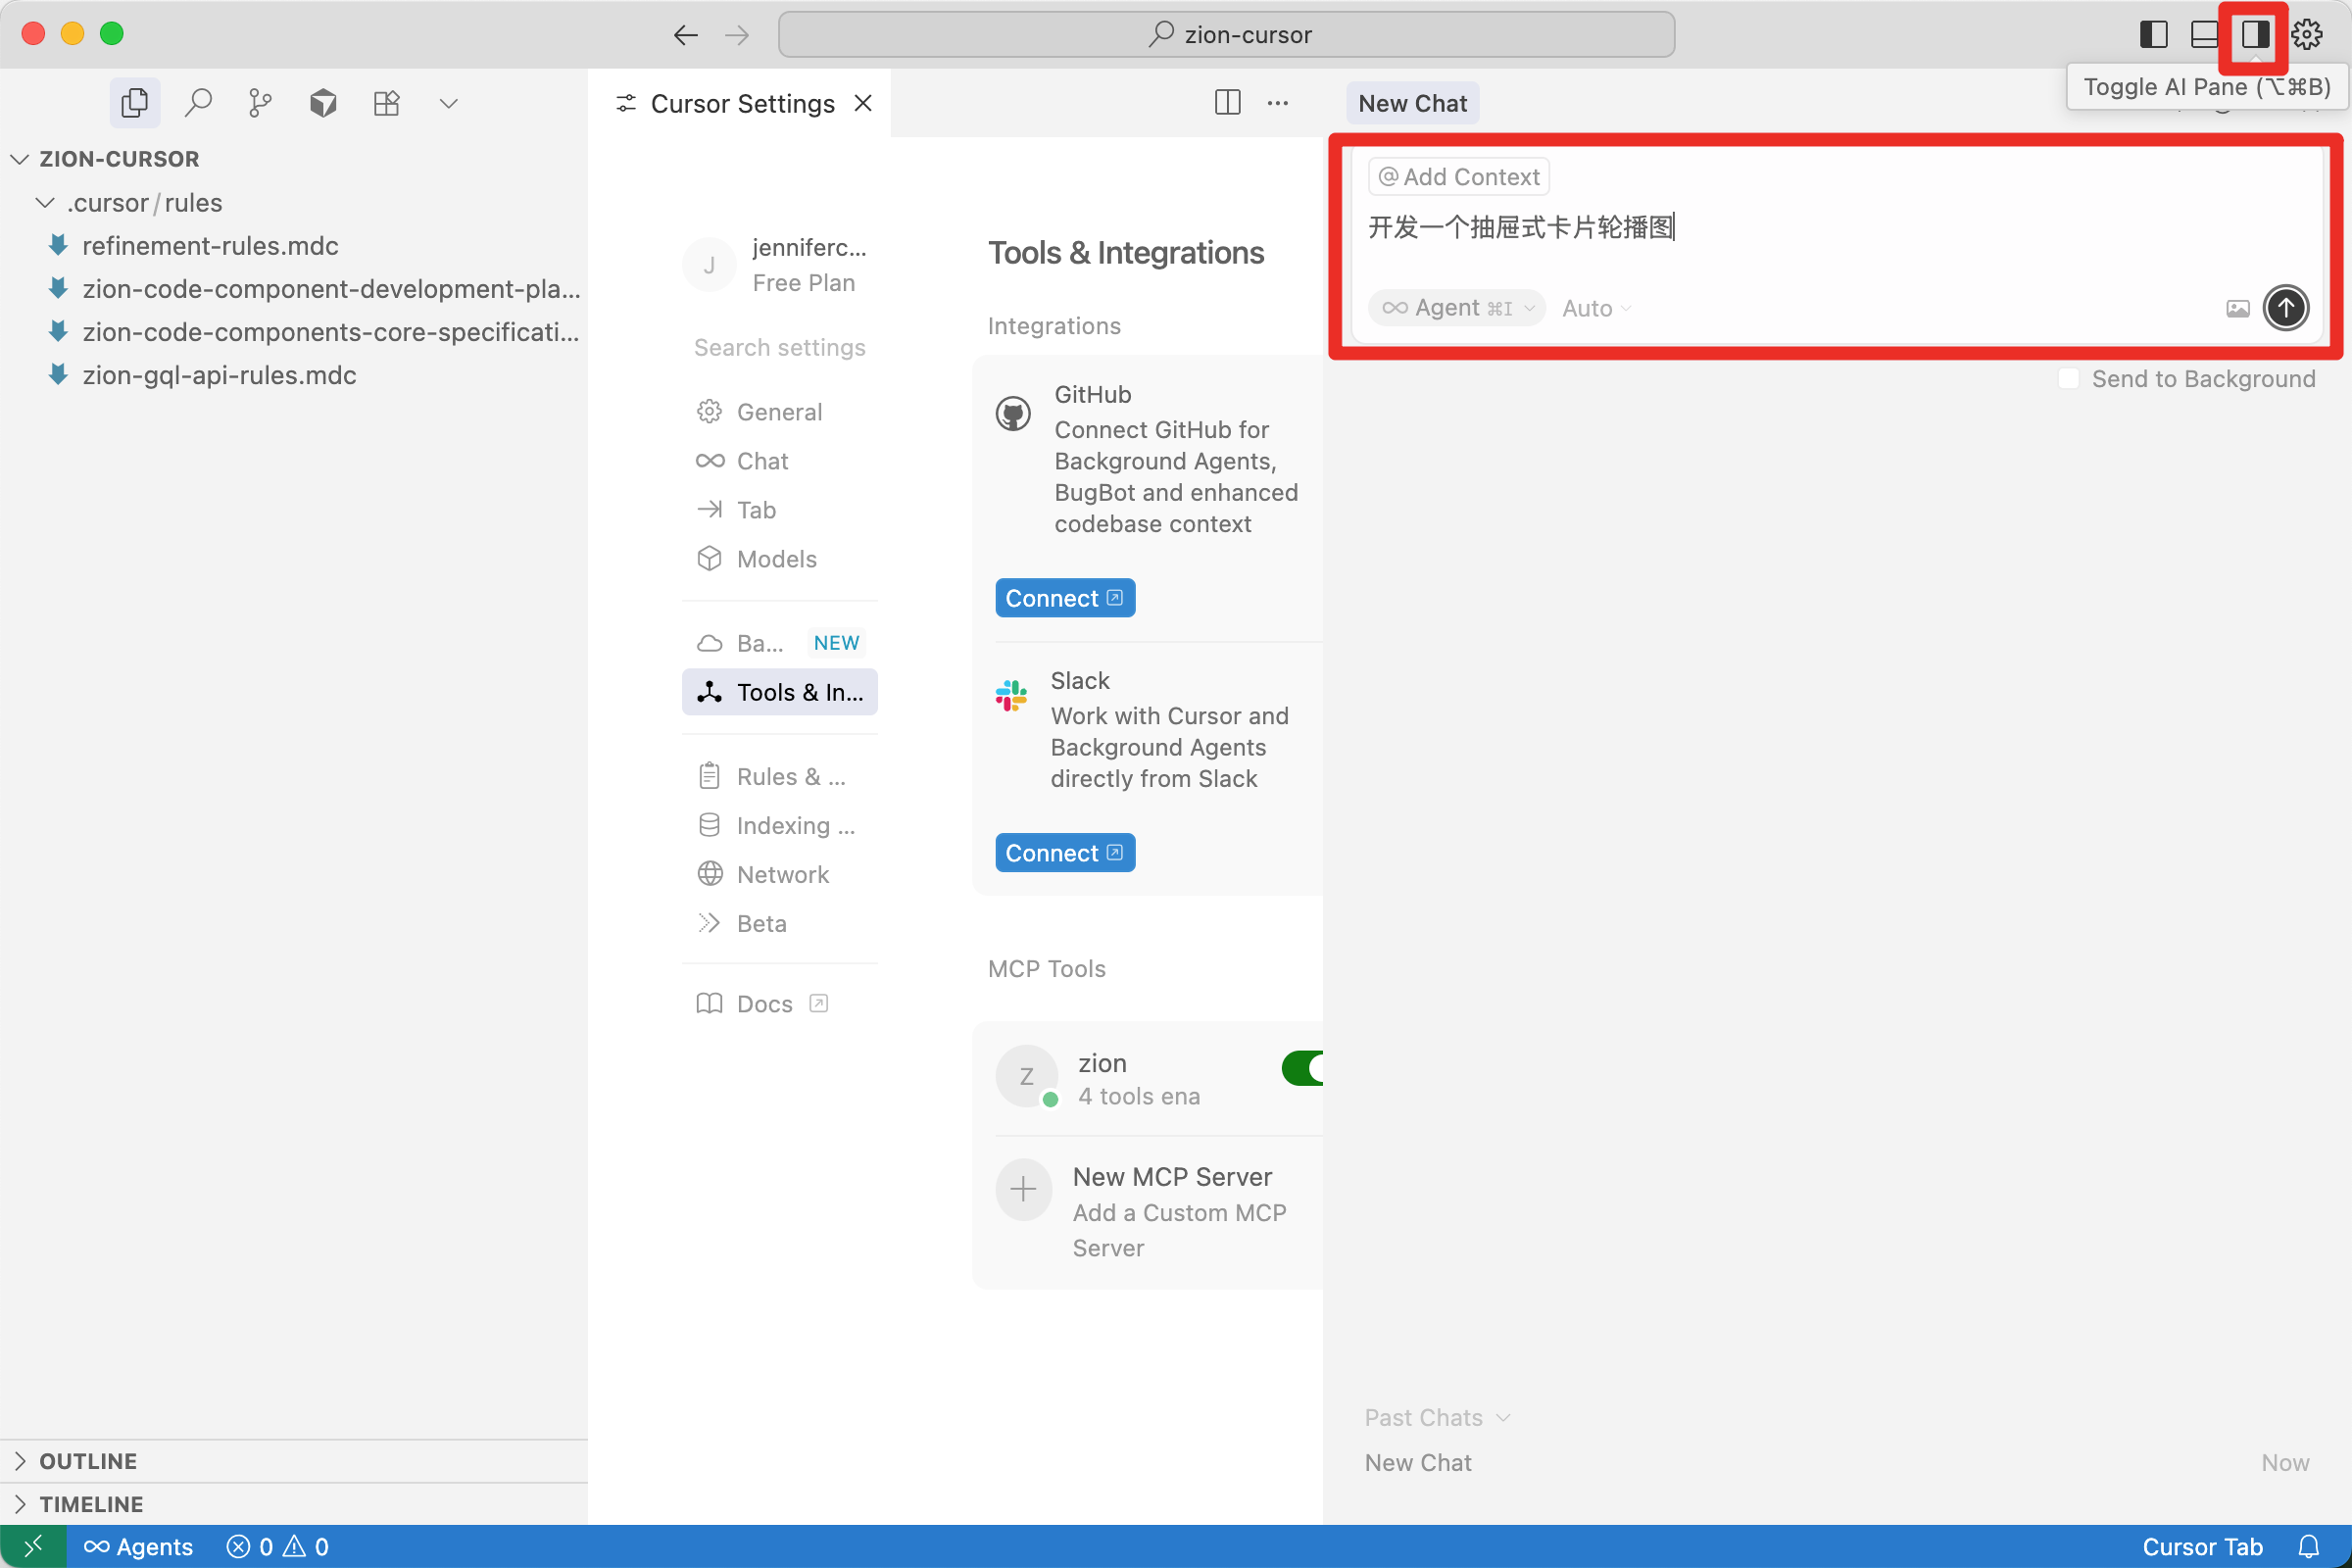Click the Search settings field
This screenshot has width=2352, height=1568.
coord(779,347)
